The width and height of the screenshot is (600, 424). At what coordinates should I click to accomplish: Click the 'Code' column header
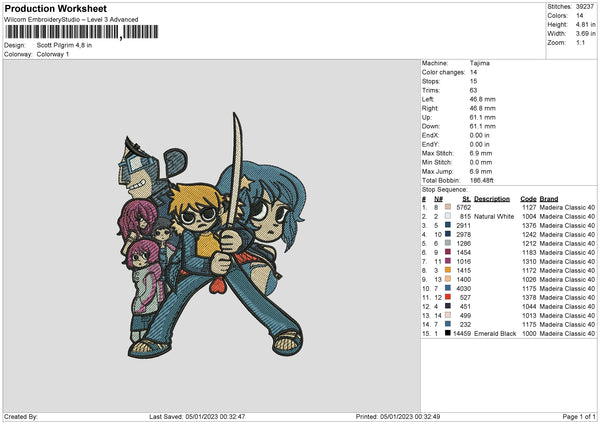[528, 199]
